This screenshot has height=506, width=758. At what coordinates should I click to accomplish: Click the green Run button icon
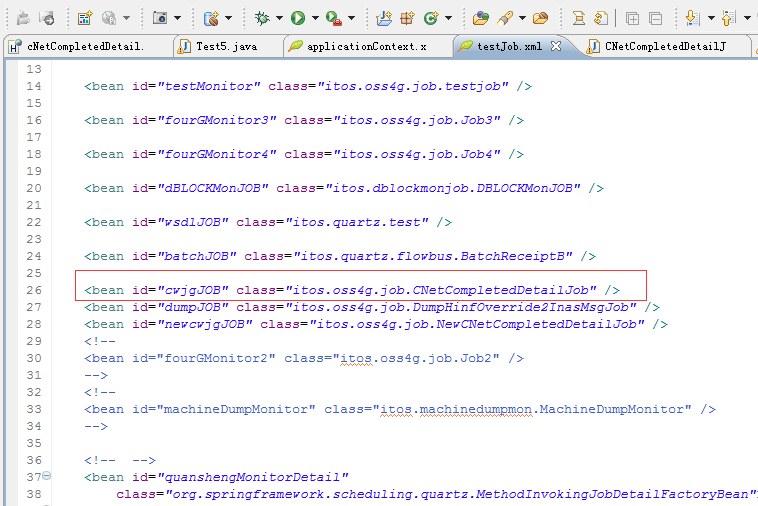[297, 18]
